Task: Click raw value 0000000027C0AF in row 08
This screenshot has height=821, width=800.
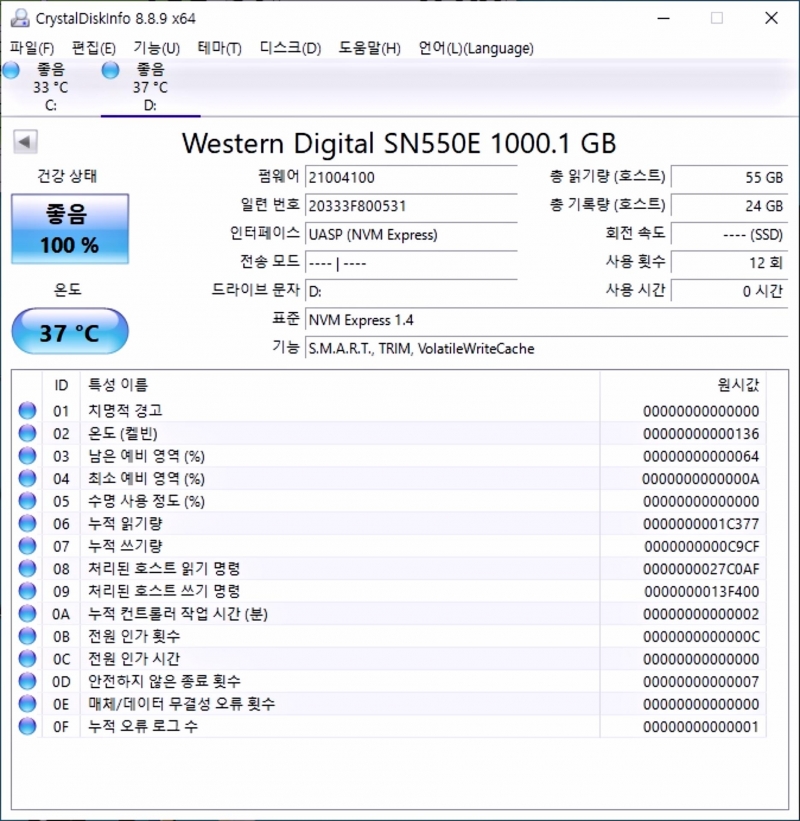Action: click(701, 569)
